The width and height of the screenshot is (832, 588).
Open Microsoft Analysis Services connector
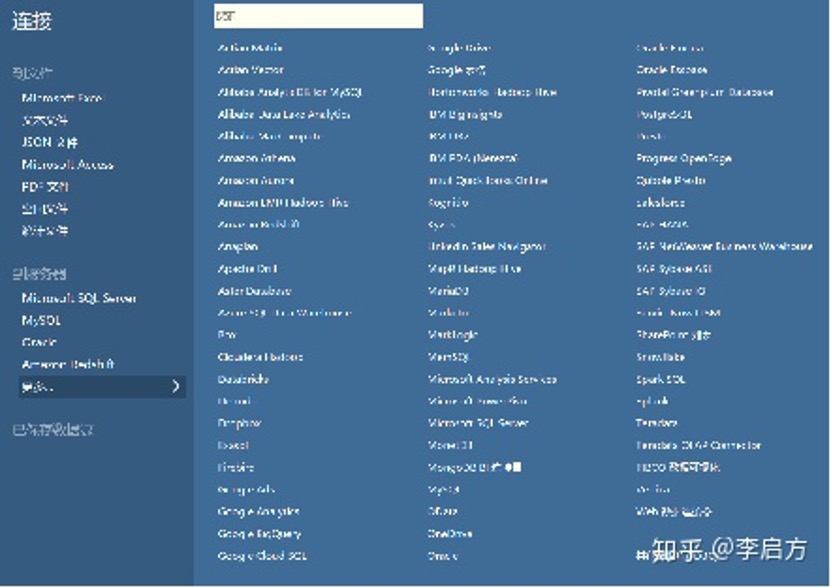(492, 379)
